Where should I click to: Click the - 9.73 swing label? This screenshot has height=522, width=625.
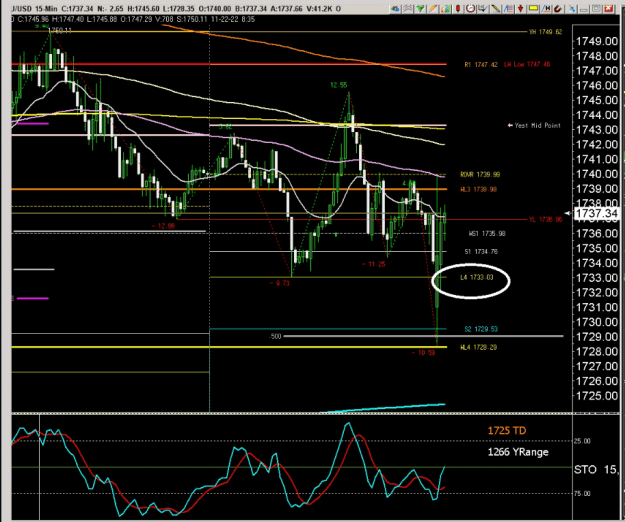click(279, 283)
